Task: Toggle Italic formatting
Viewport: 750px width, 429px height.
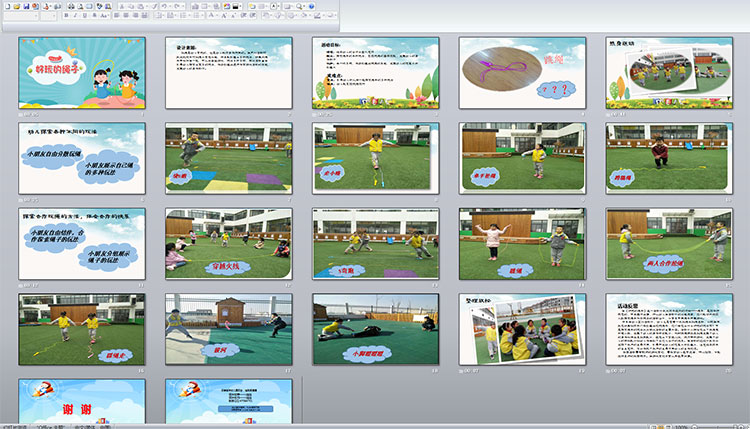Action: pos(75,15)
